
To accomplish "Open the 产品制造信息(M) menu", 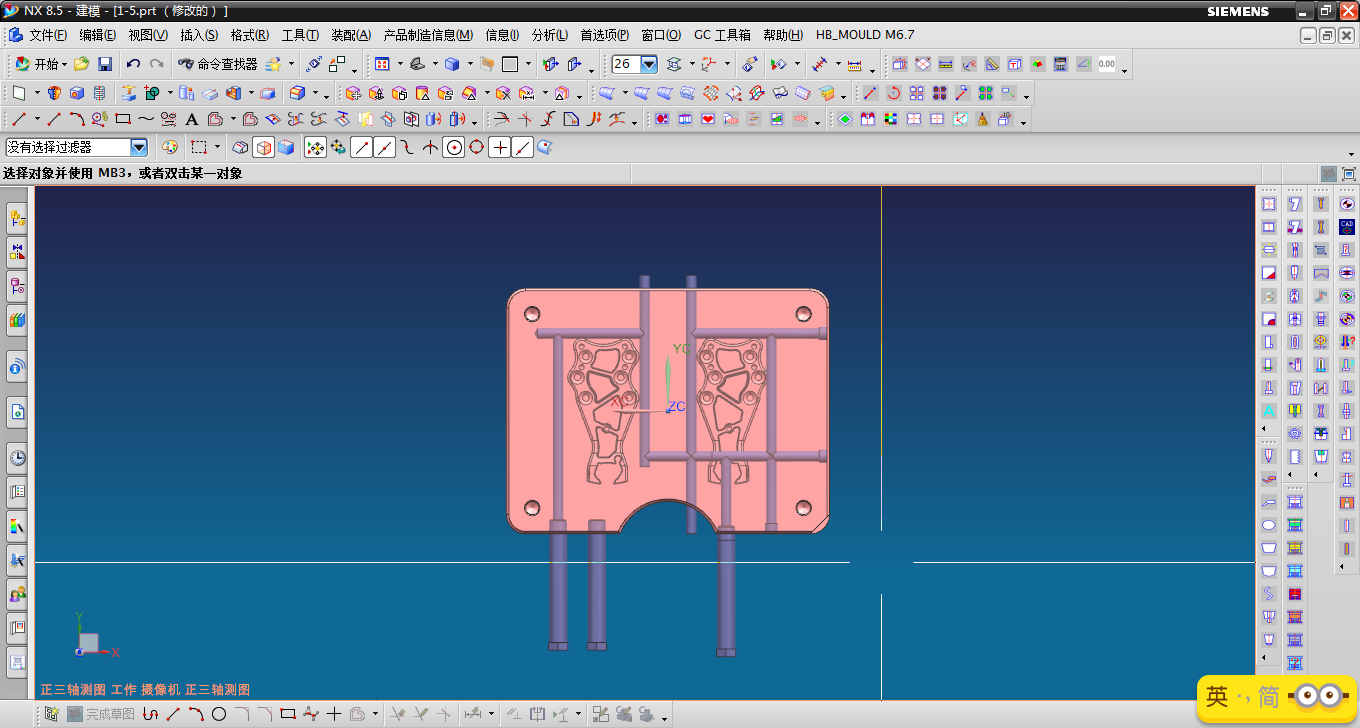I will tap(428, 35).
